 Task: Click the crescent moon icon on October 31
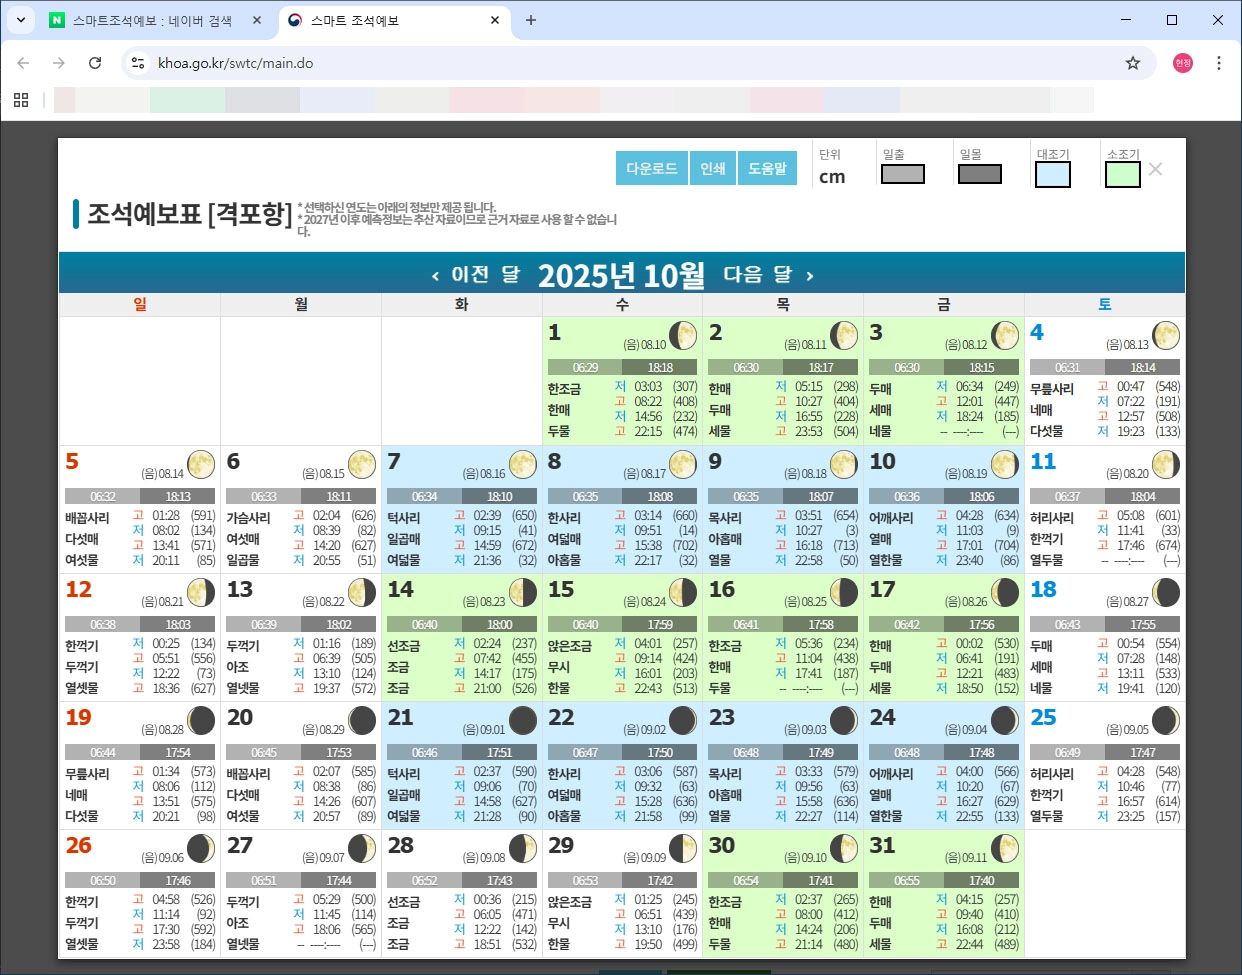[x=1005, y=847]
